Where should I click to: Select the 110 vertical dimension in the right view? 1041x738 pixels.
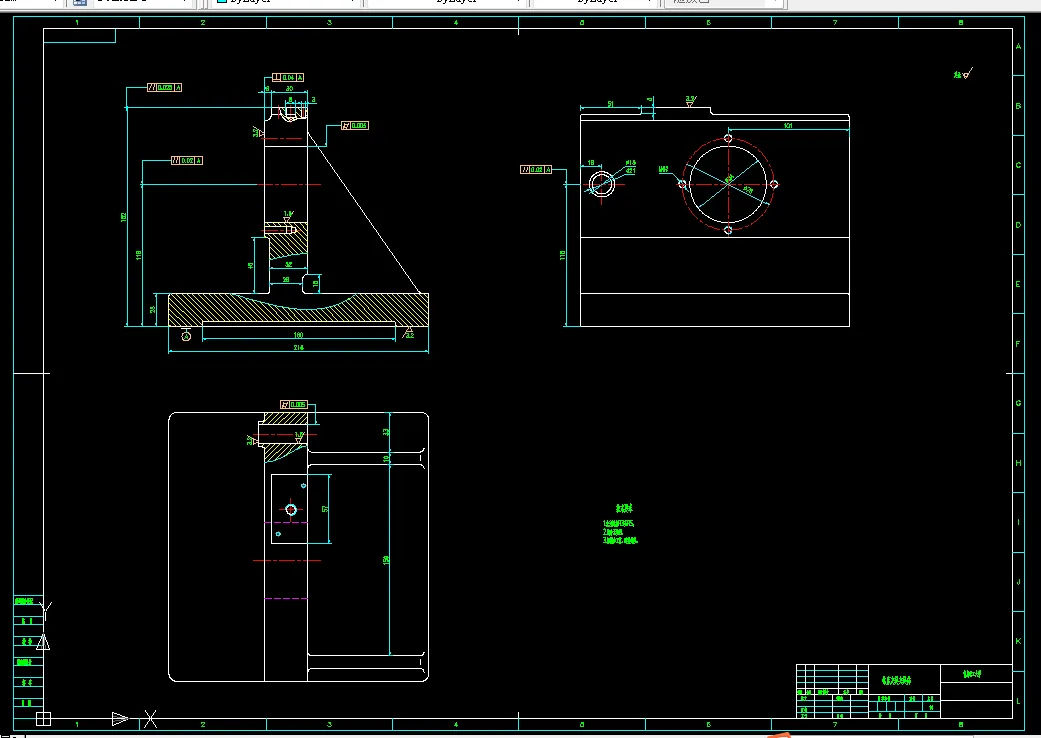562,255
